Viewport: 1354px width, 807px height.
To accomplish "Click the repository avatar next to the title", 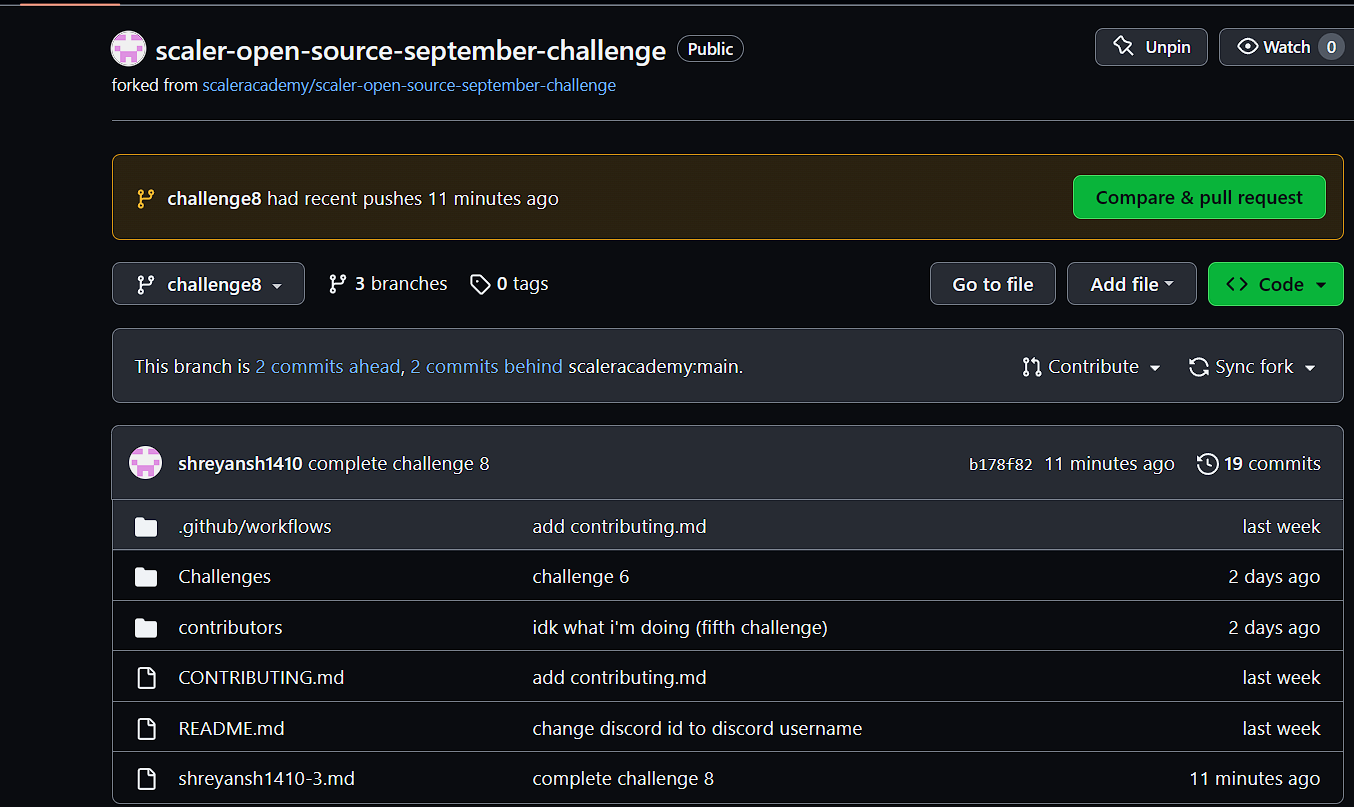I will coord(128,48).
